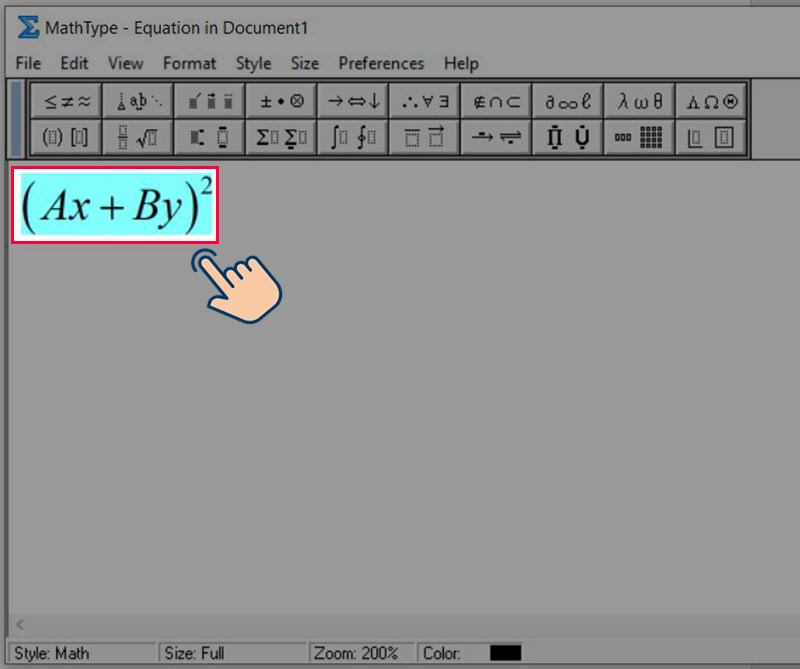Open the integral templates palette
This screenshot has height=669, width=800.
pos(353,137)
